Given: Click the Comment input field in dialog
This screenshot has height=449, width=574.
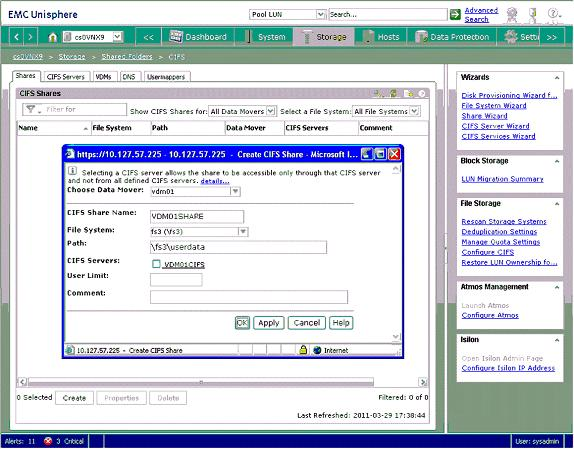Looking at the screenshot, I should [249, 297].
